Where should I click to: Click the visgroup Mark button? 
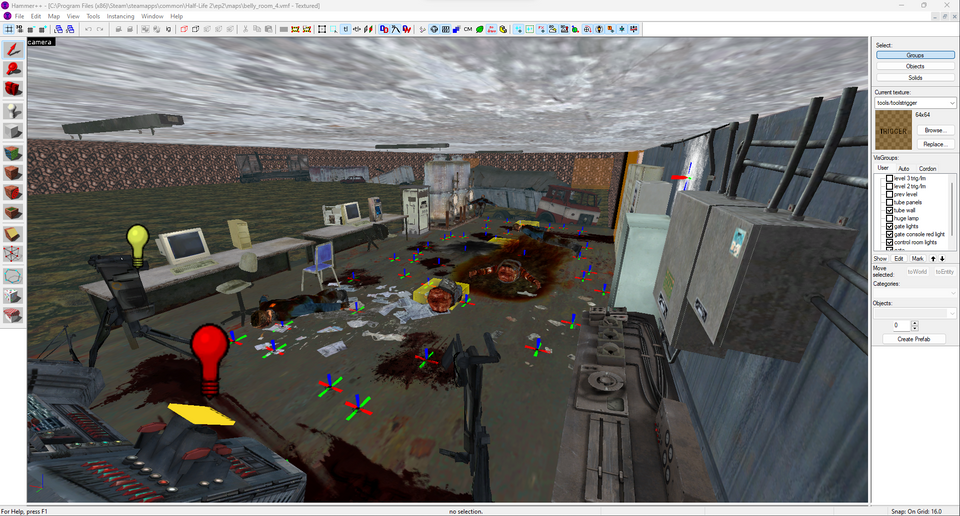[917, 258]
